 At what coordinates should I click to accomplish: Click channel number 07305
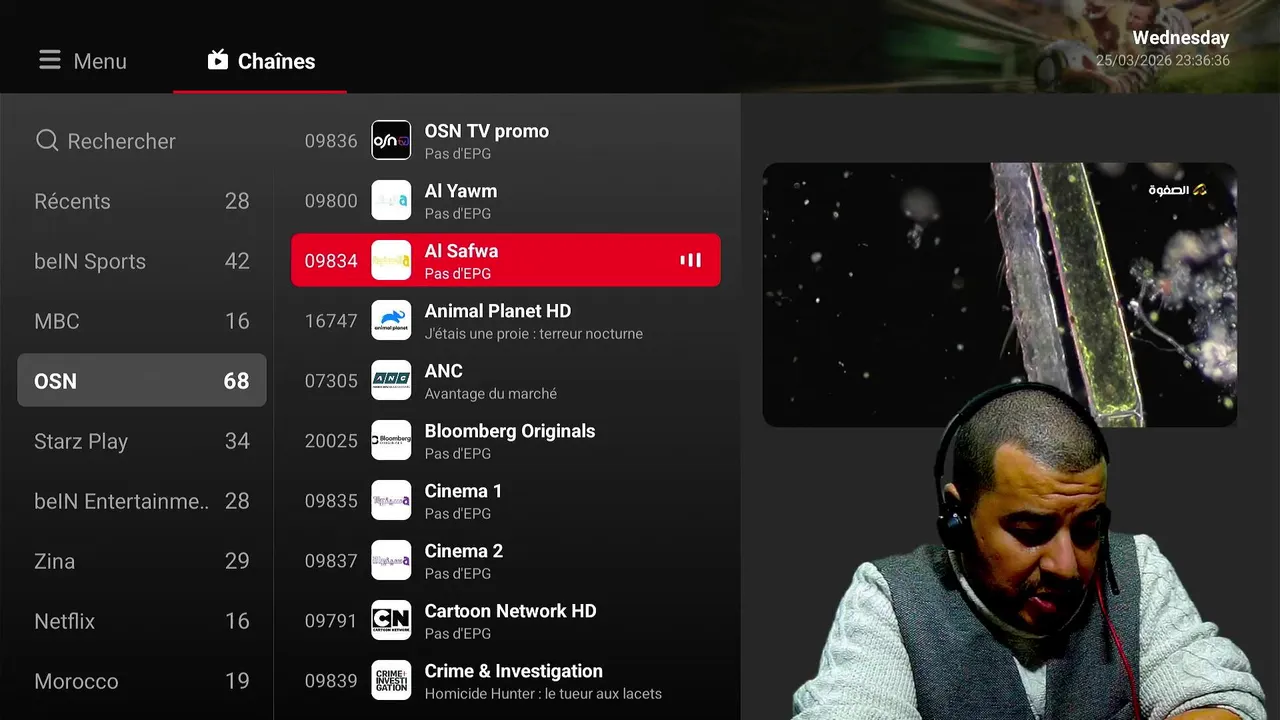pos(331,381)
